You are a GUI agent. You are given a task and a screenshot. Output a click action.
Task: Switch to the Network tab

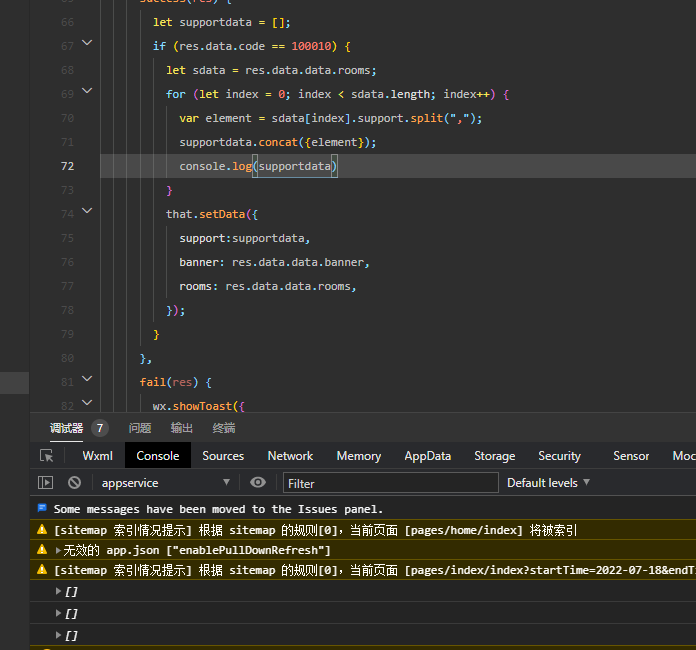click(290, 456)
